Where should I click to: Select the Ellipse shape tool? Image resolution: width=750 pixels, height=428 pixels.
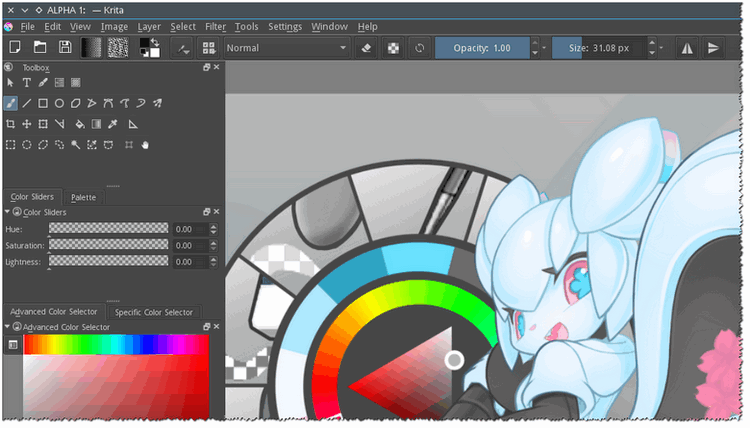(59, 103)
